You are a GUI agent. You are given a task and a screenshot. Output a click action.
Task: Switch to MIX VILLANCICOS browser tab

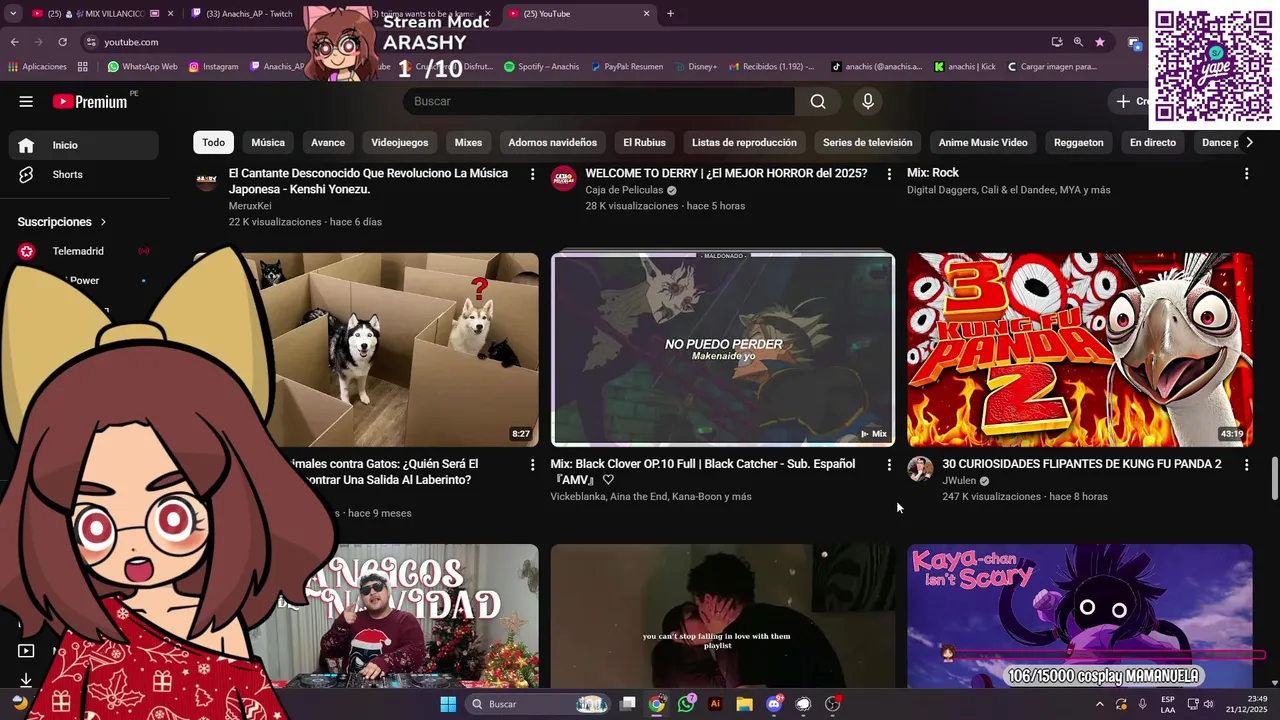[x=100, y=13]
